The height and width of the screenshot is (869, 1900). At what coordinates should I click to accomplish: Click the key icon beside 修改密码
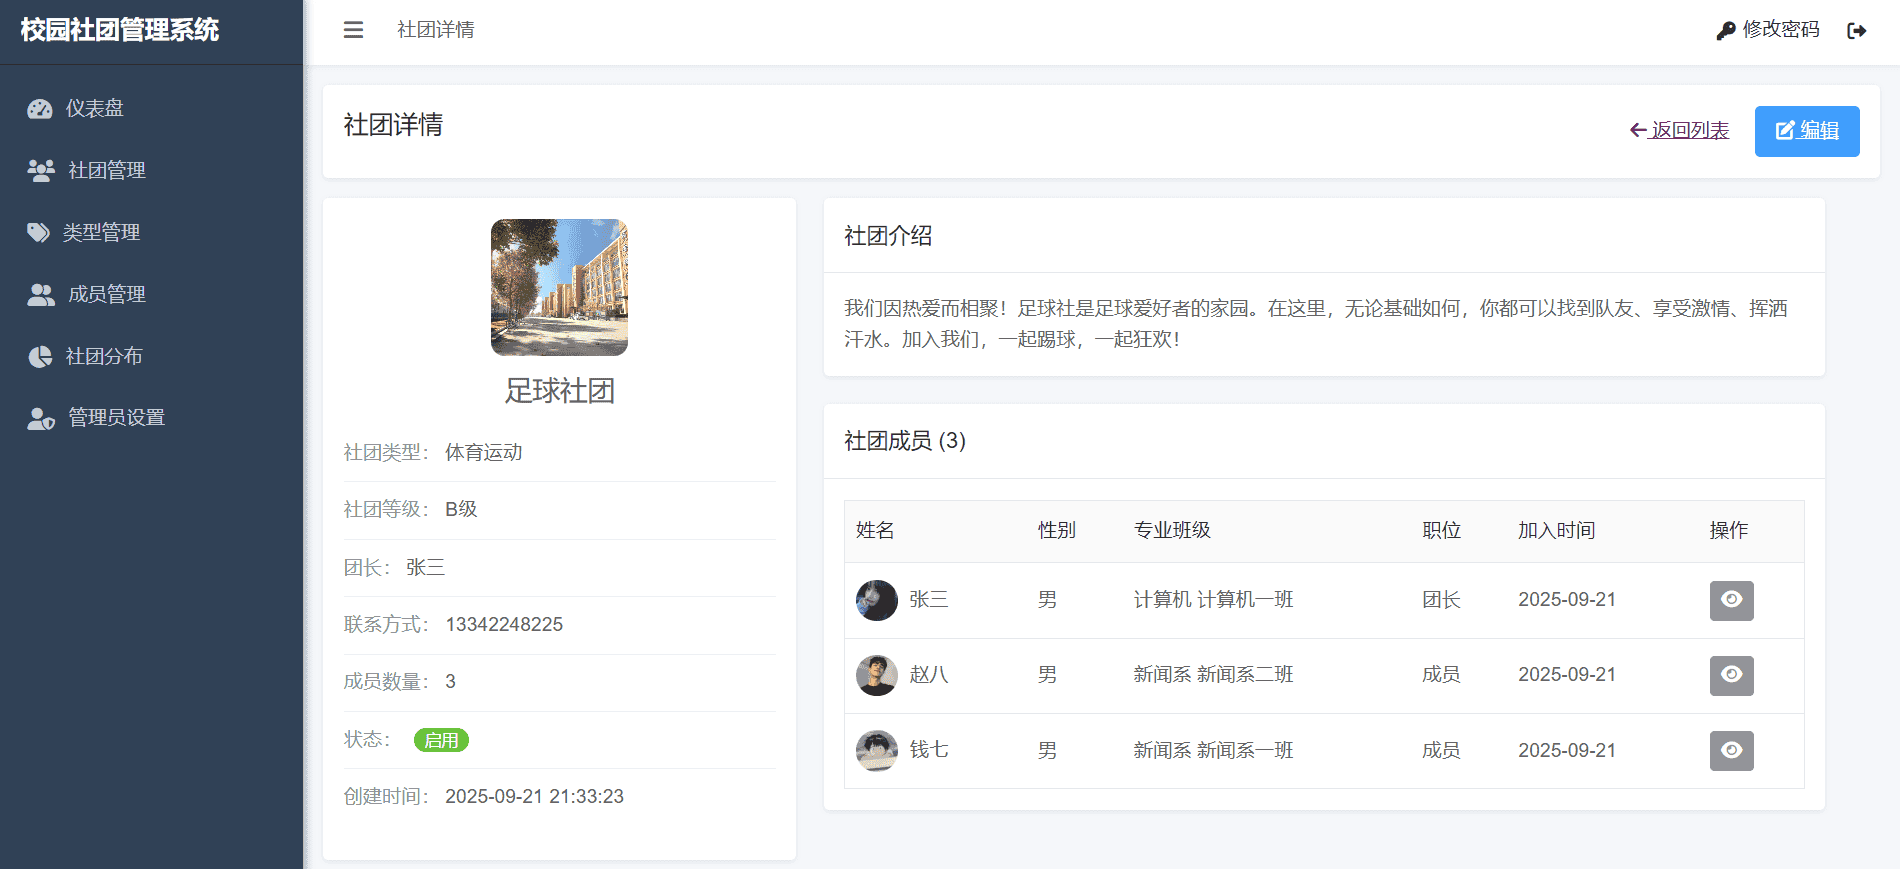coord(1726,31)
